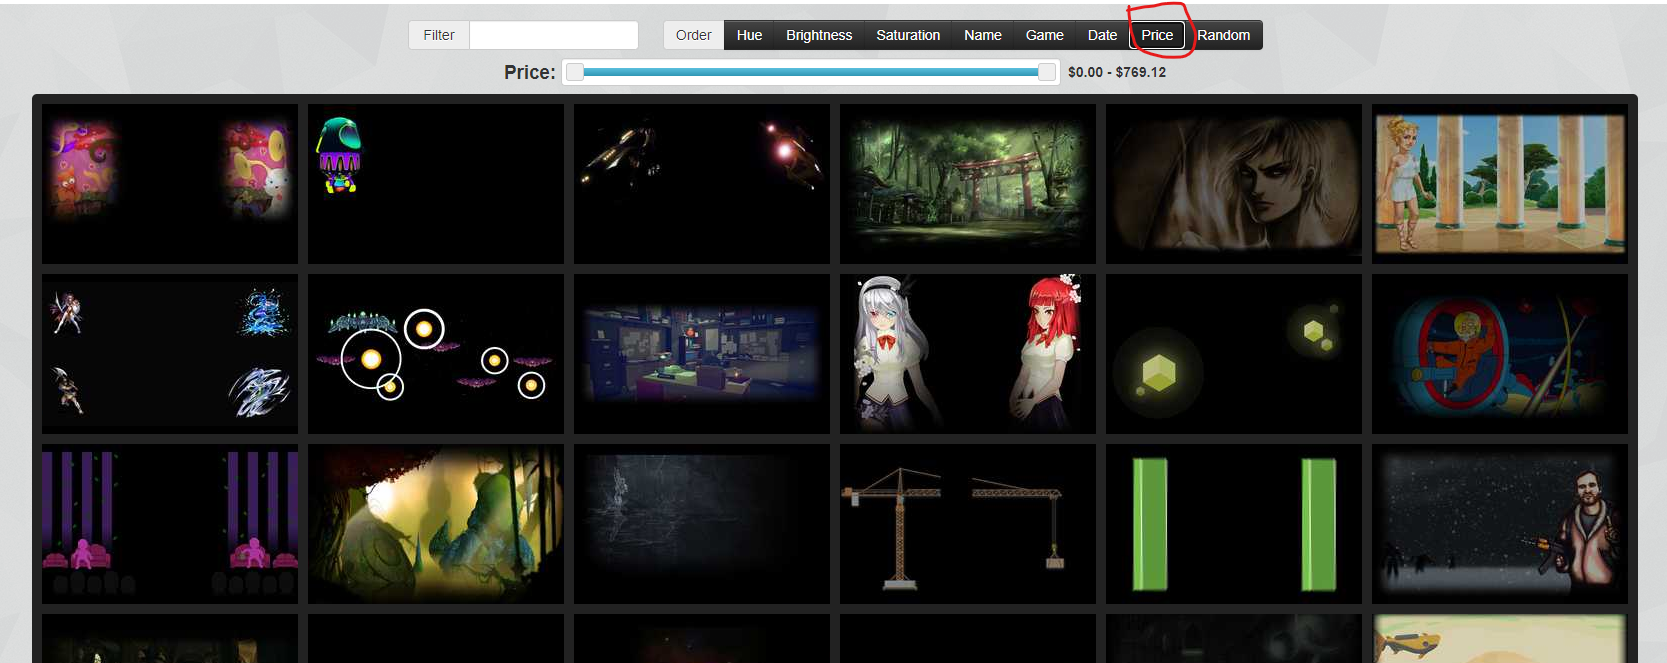The width and height of the screenshot is (1667, 663).
Task: Select the Price order button
Action: pyautogui.click(x=1157, y=35)
